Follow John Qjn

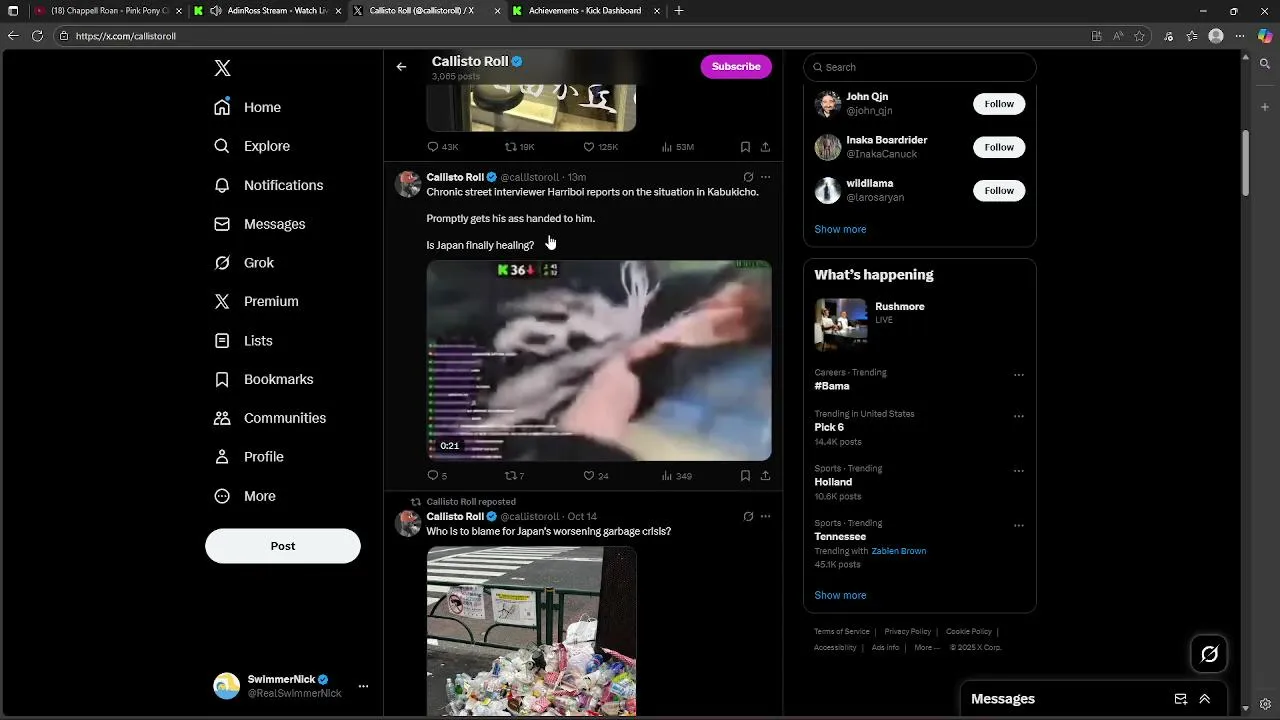[999, 104]
